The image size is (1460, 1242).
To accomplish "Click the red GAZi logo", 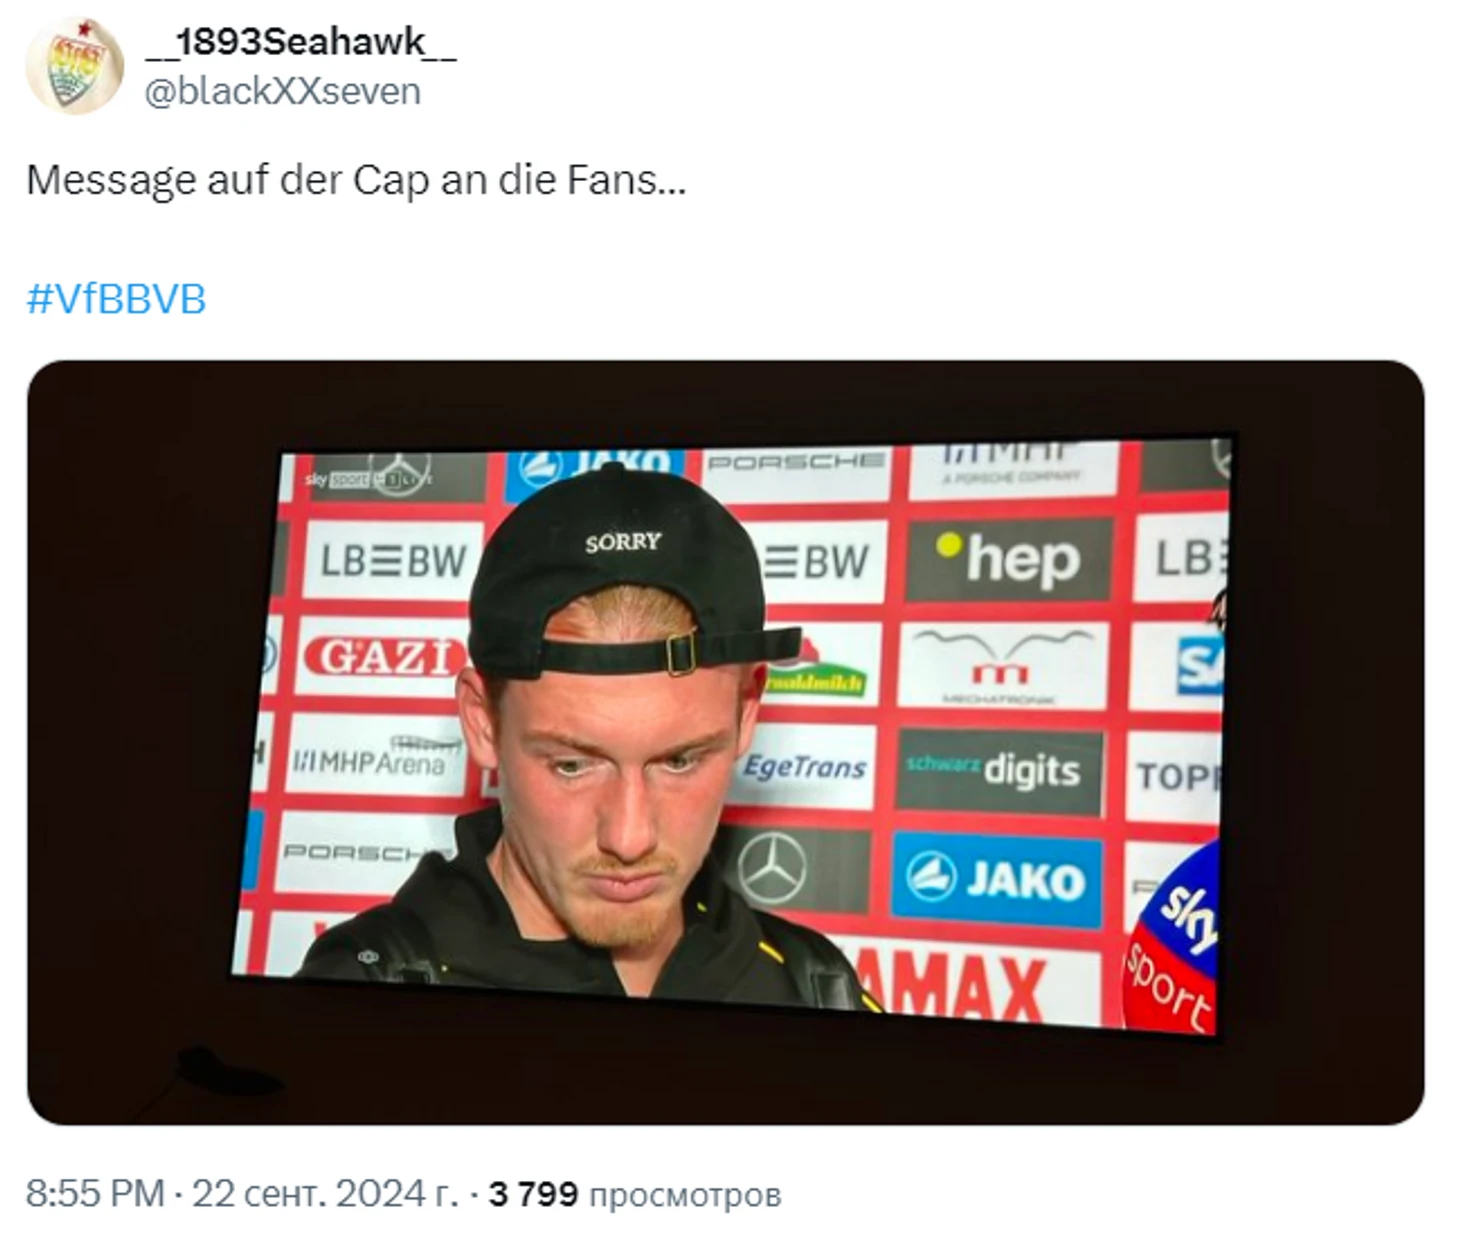I will (x=383, y=657).
